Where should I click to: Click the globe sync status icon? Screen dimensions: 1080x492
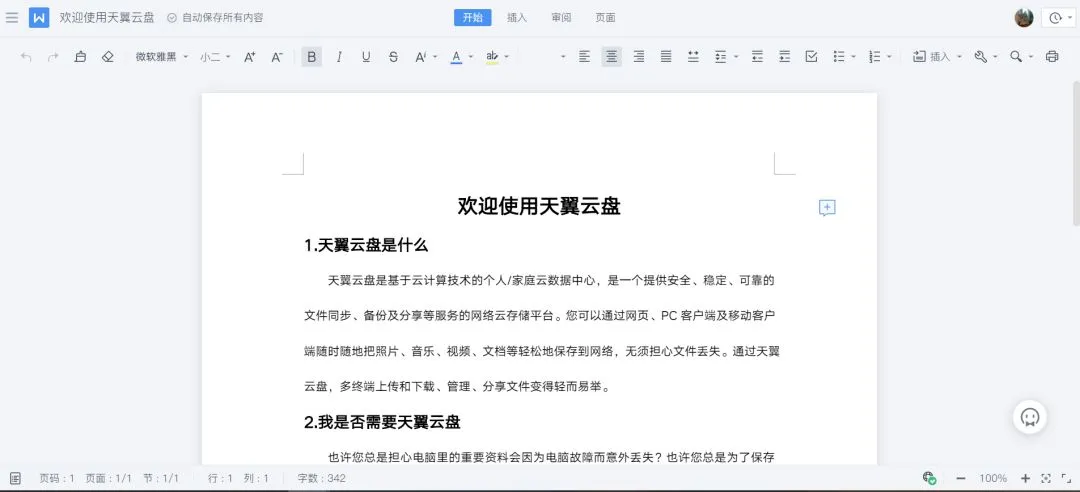928,478
